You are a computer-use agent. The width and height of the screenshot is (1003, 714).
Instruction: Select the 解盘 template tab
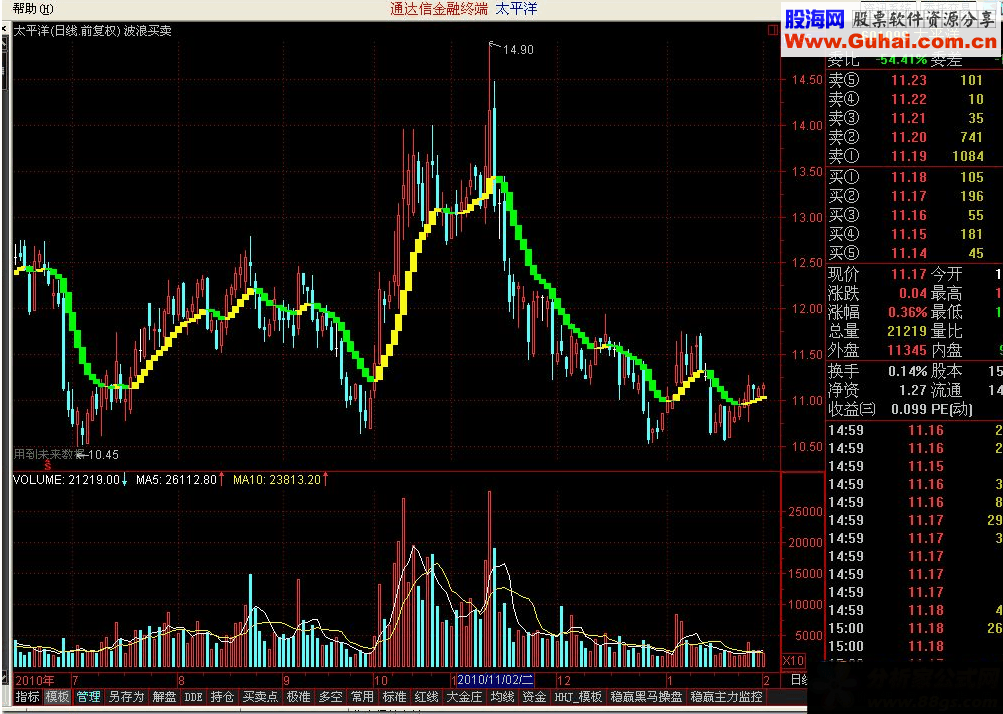164,697
